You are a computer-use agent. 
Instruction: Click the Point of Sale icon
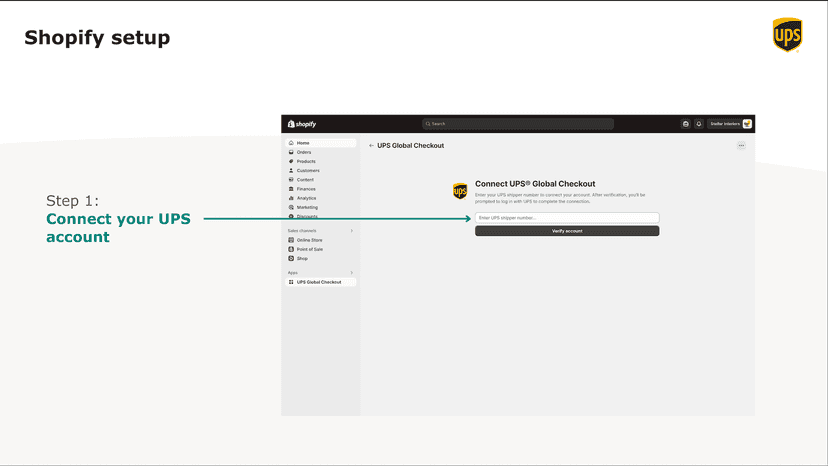tap(291, 249)
